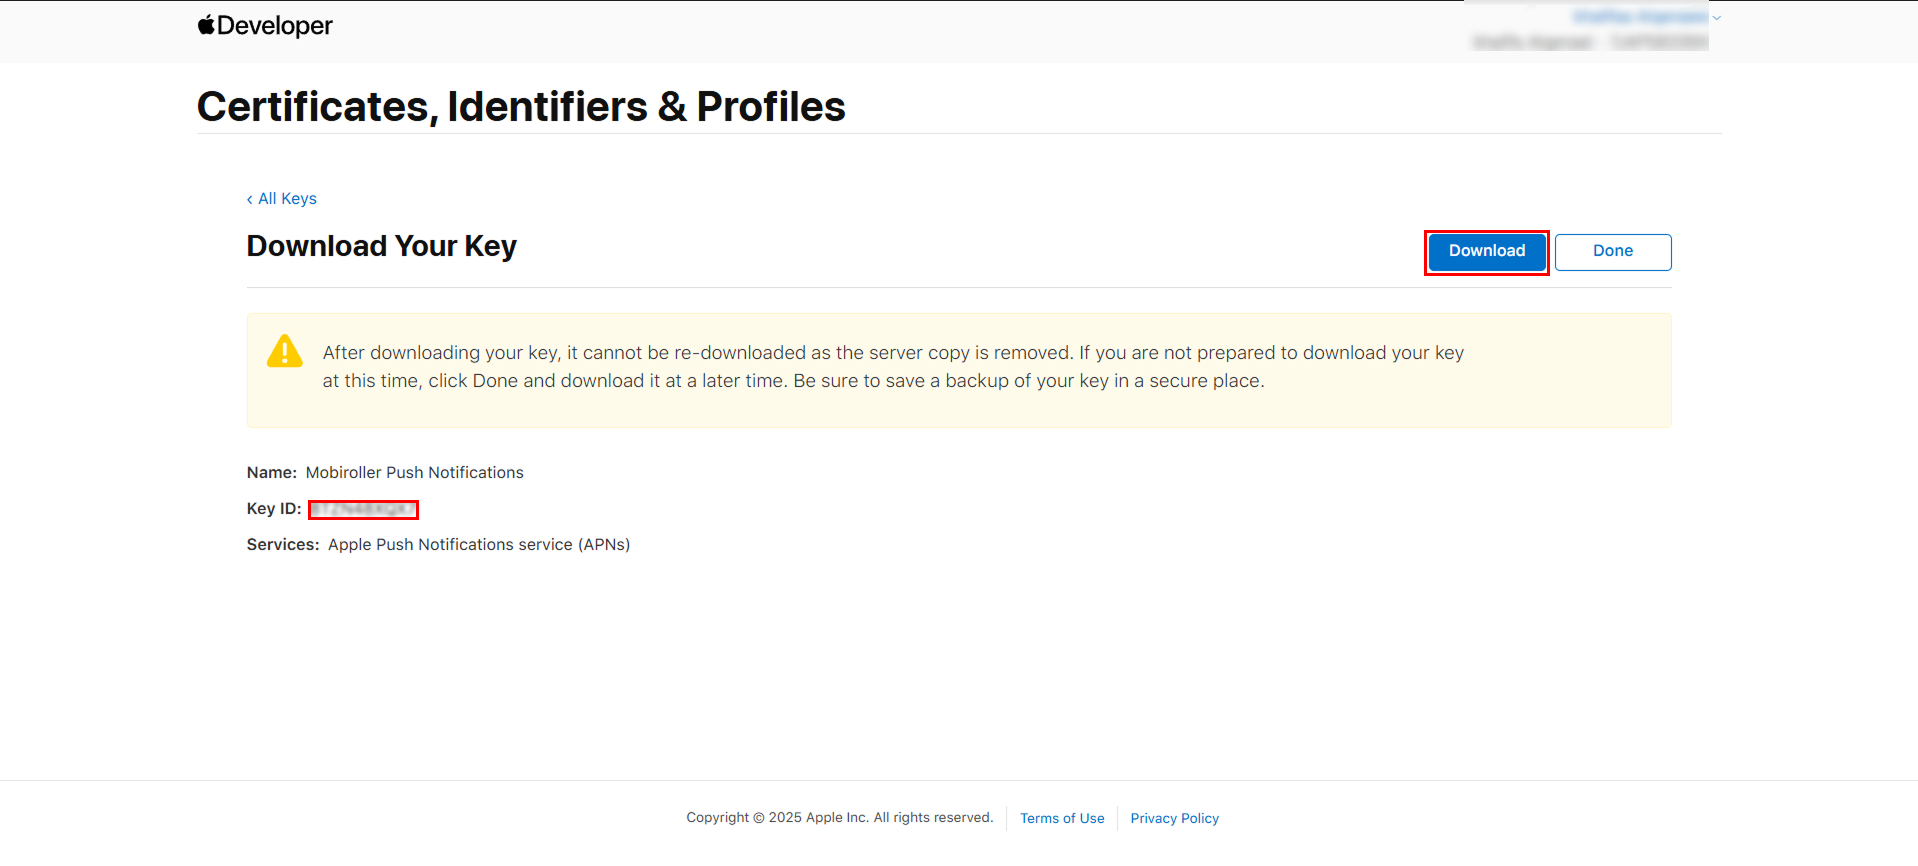Expand the account menu chevron at top right
The image size is (1918, 866).
click(1716, 18)
